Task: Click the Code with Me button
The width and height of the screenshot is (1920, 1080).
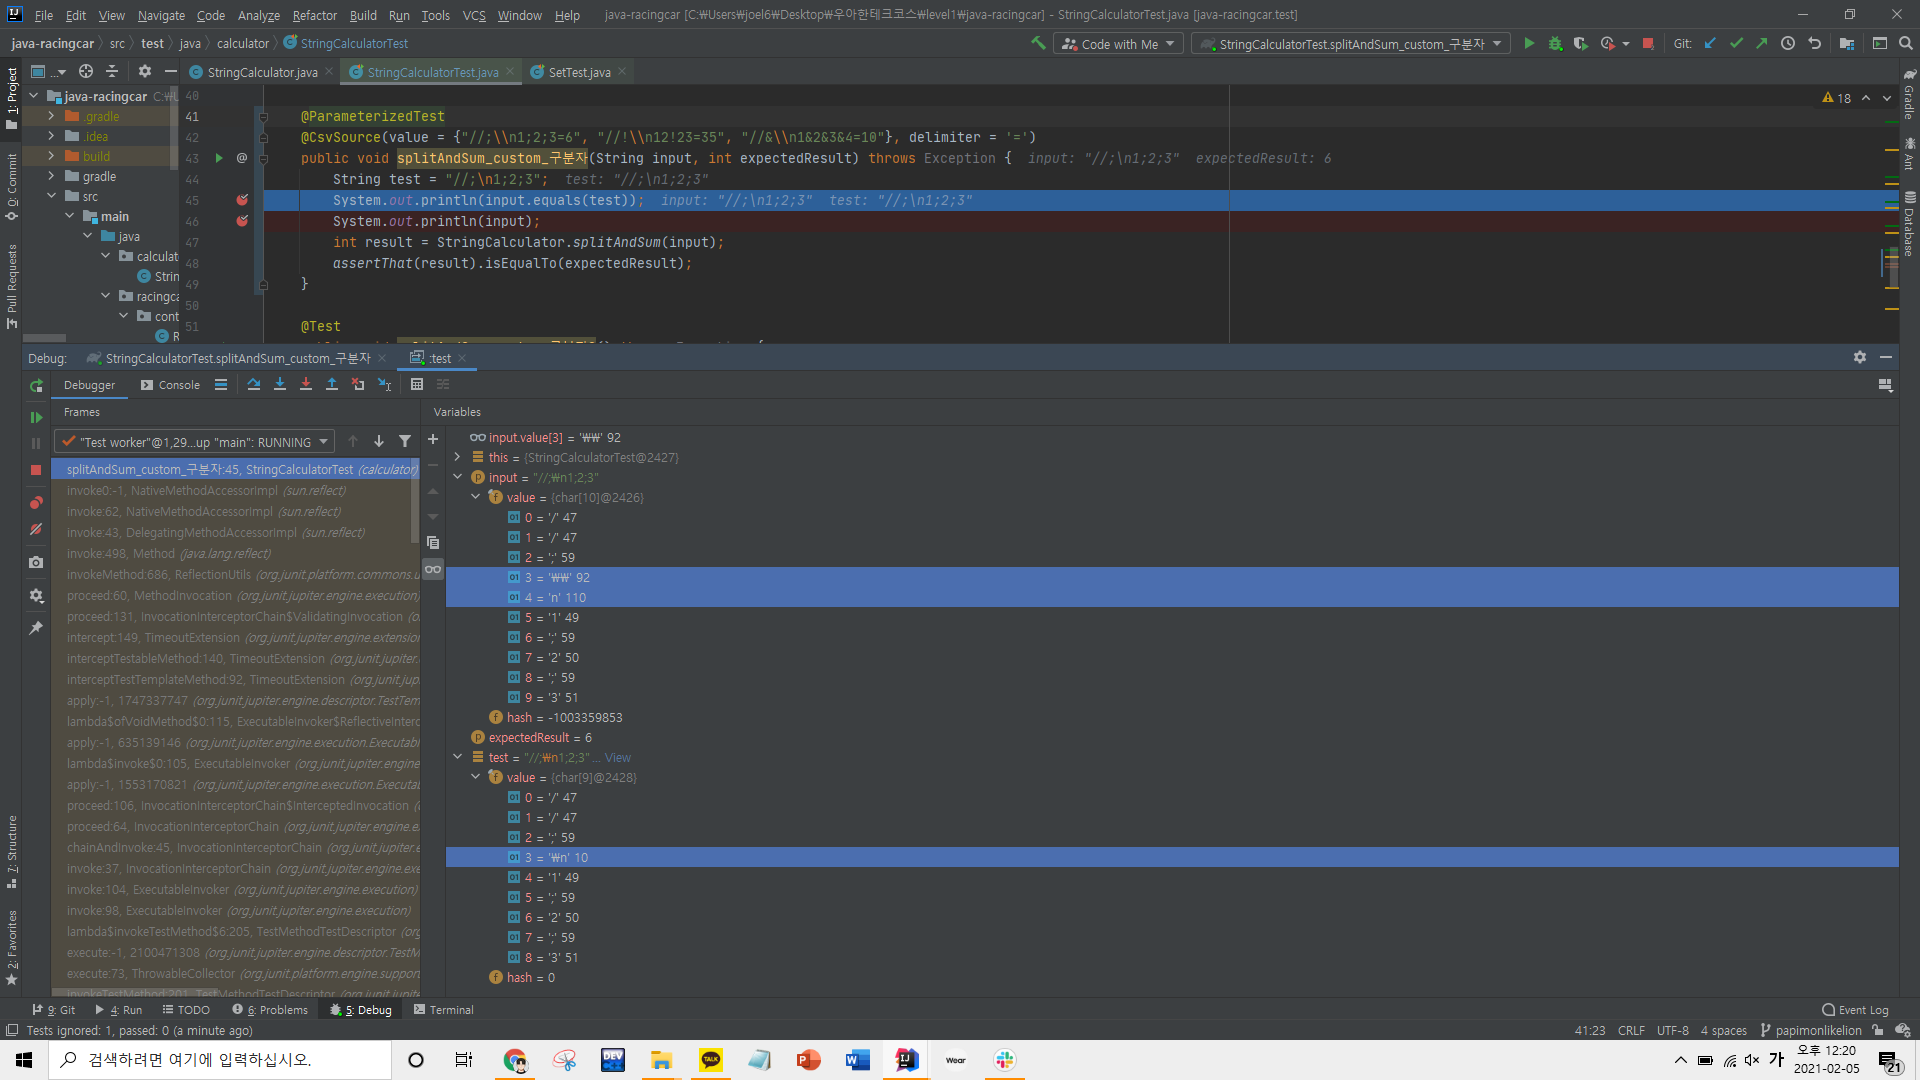Action: [1117, 43]
